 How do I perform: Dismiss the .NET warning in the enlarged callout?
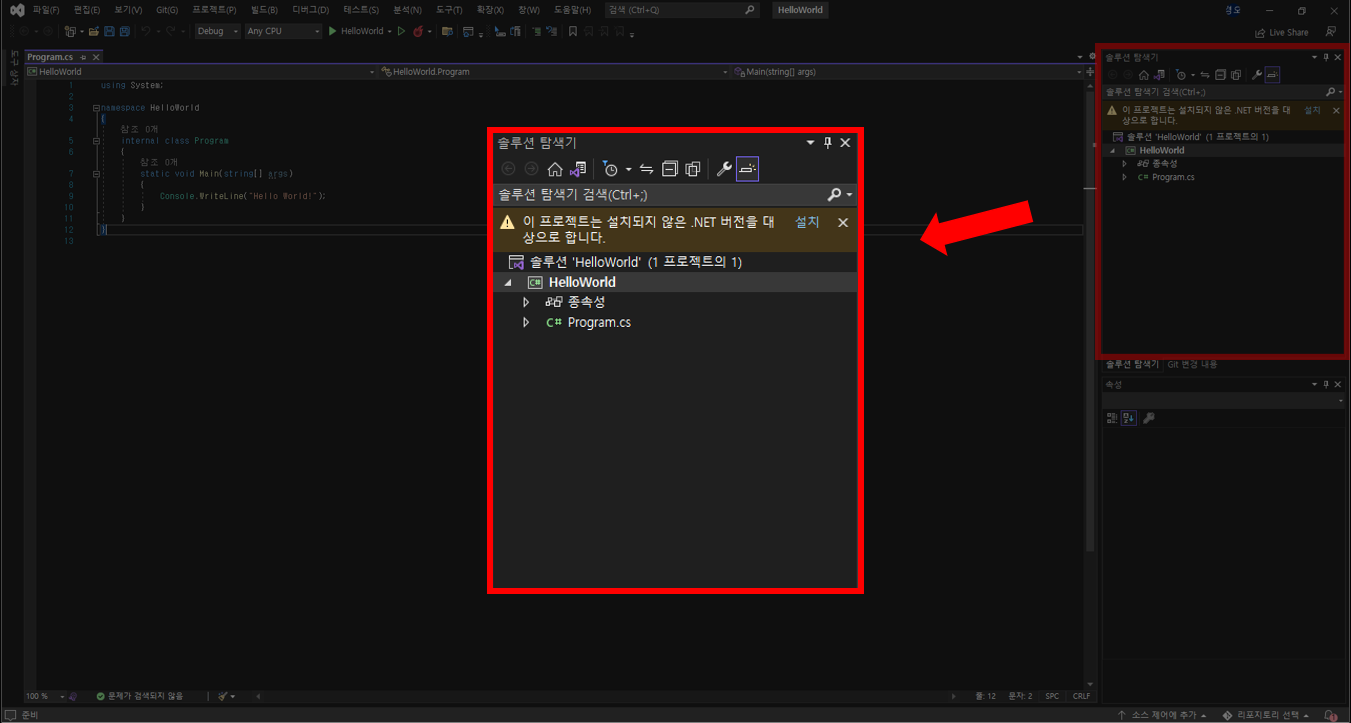click(x=843, y=222)
